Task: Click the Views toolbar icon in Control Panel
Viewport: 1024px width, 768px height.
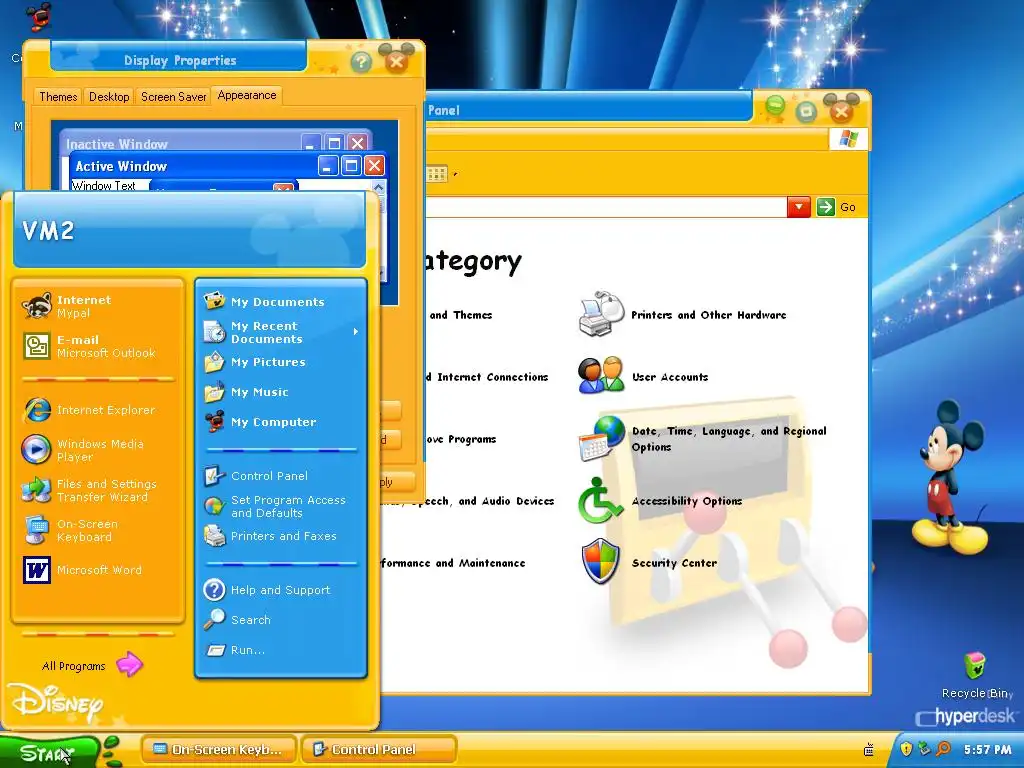Action: click(x=437, y=174)
